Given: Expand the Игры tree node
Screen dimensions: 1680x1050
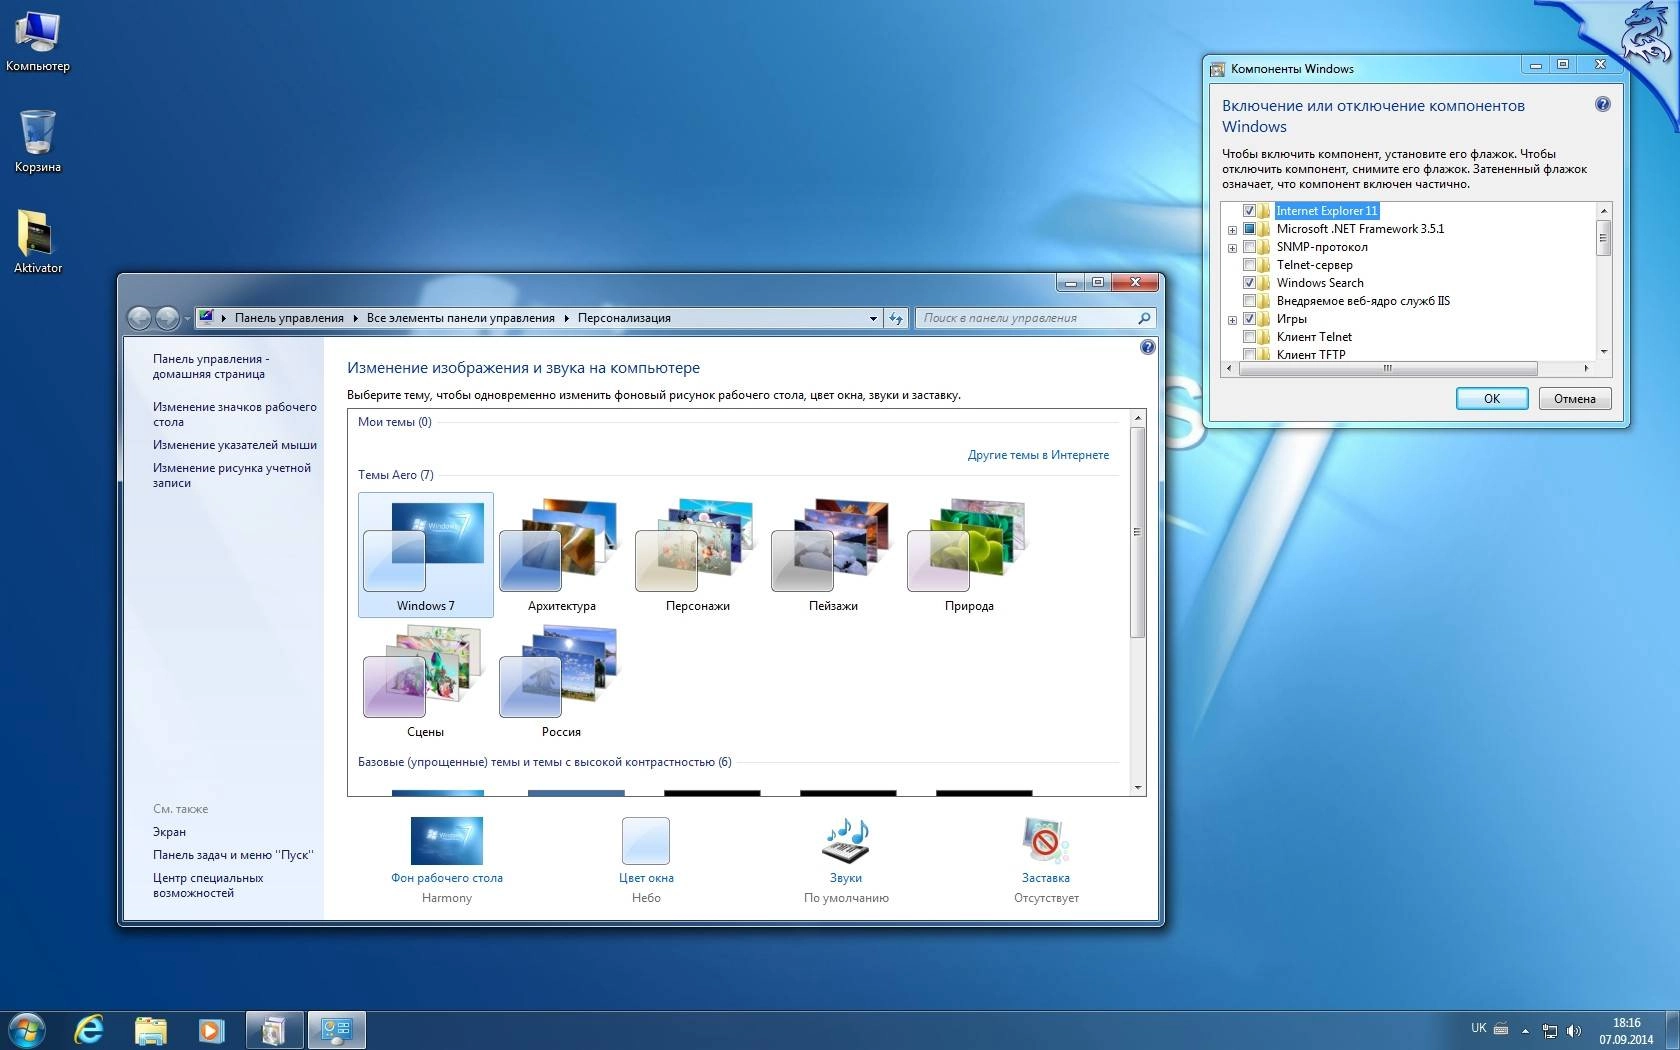Looking at the screenshot, I should (1232, 320).
